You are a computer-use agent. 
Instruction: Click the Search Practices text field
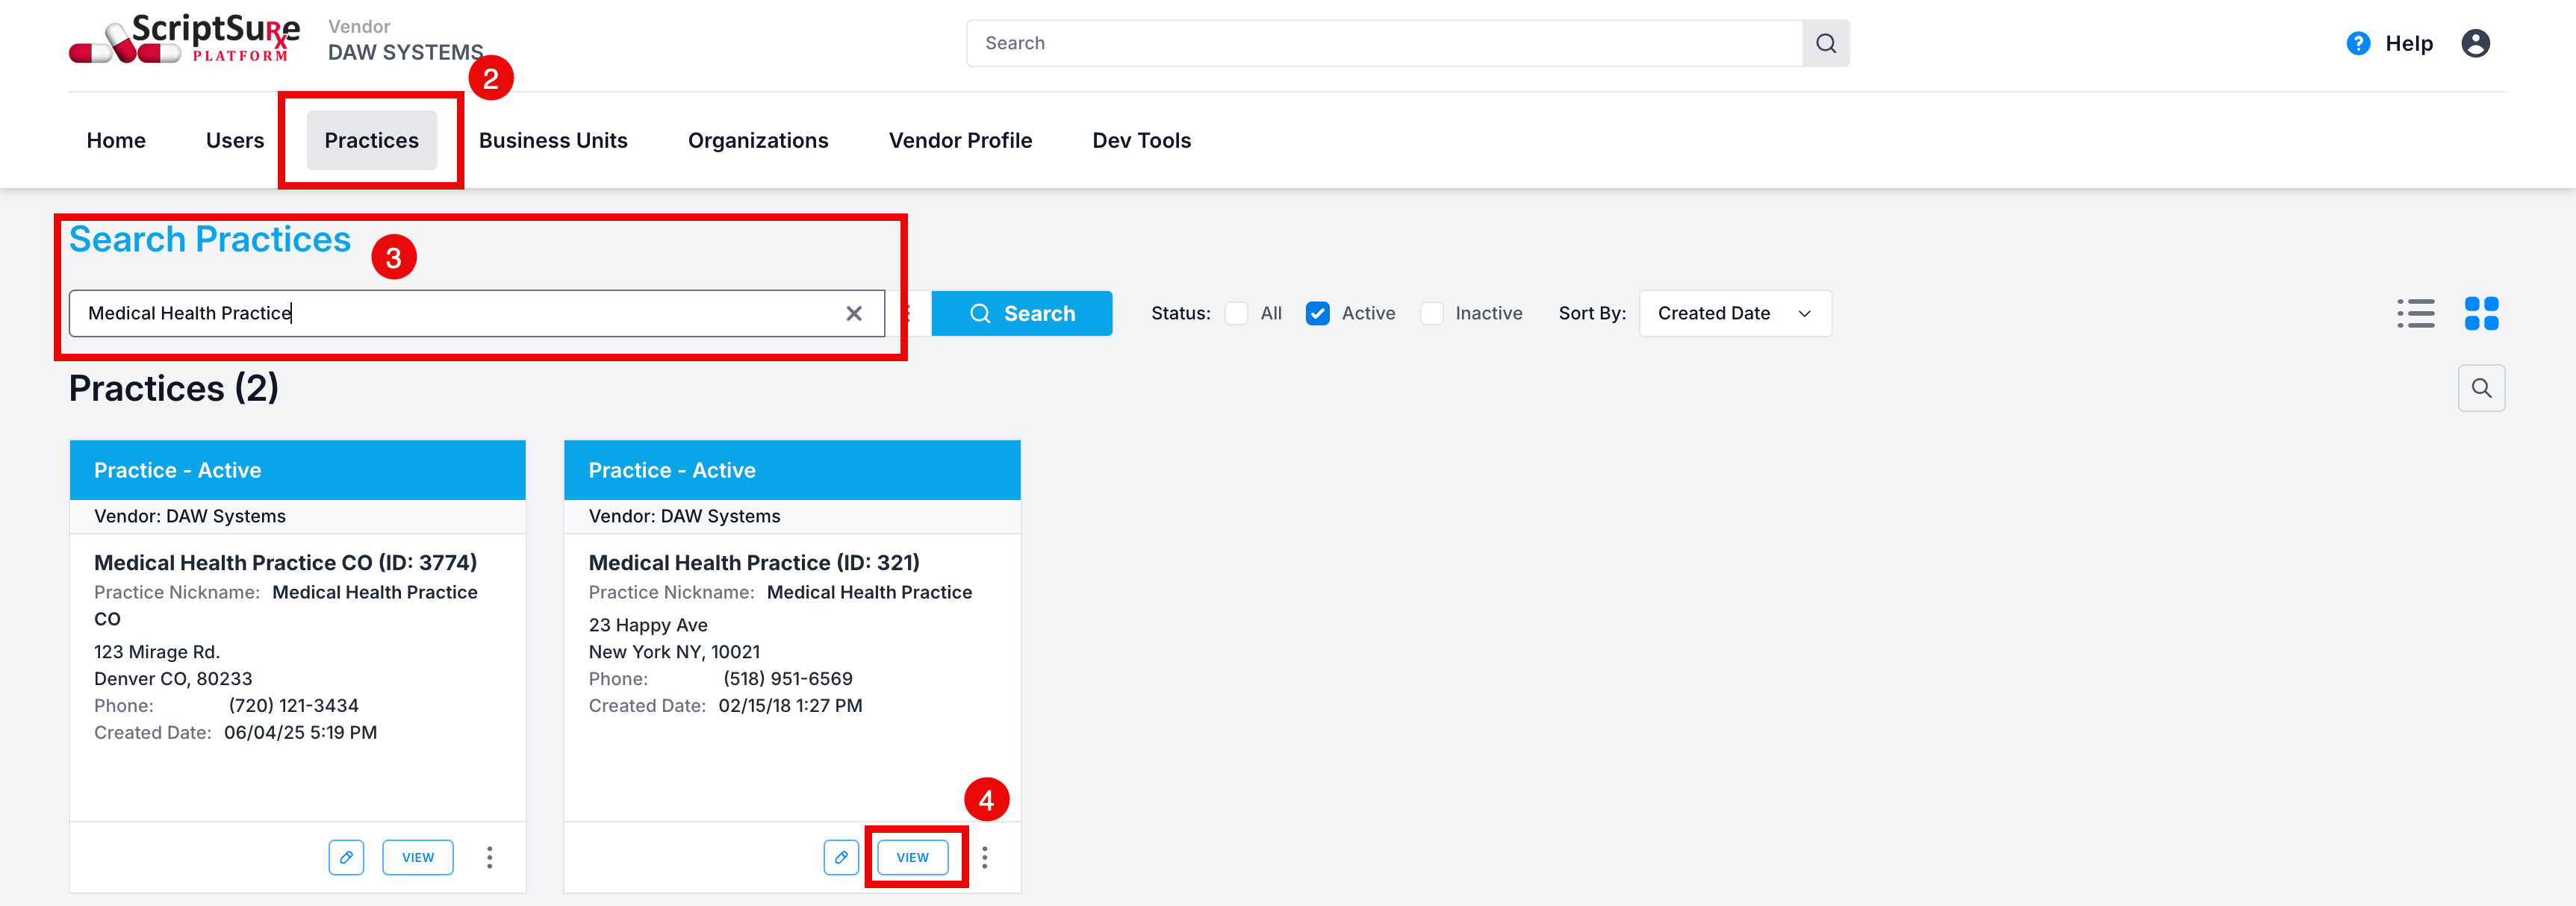tap(460, 313)
